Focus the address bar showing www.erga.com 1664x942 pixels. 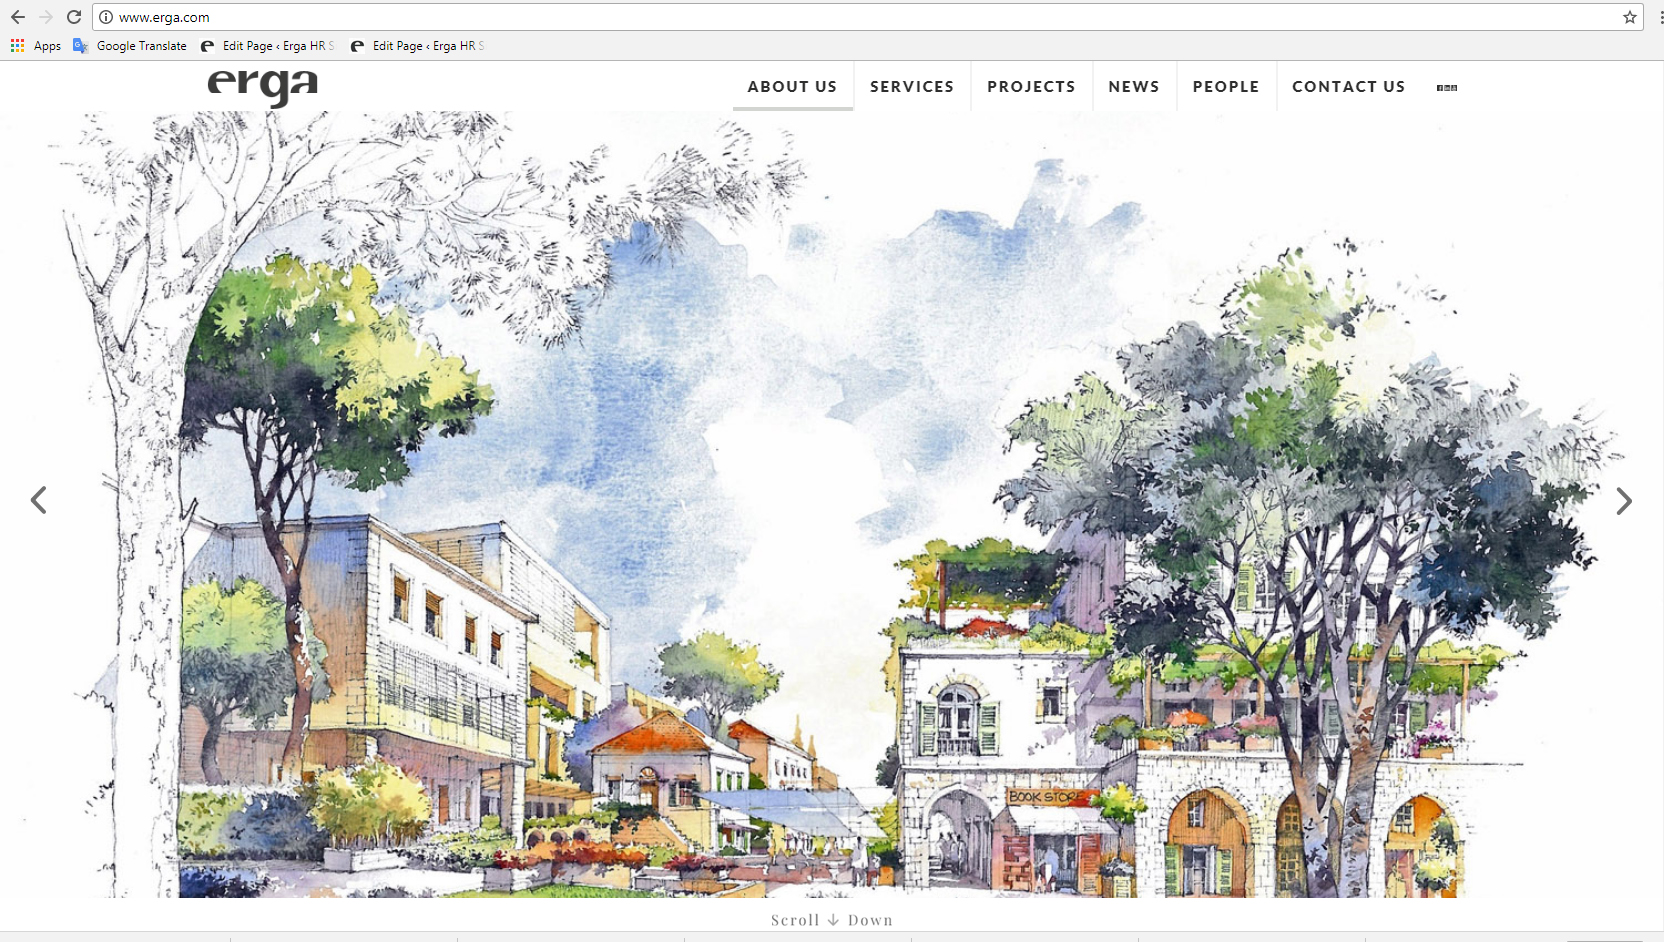800,17
